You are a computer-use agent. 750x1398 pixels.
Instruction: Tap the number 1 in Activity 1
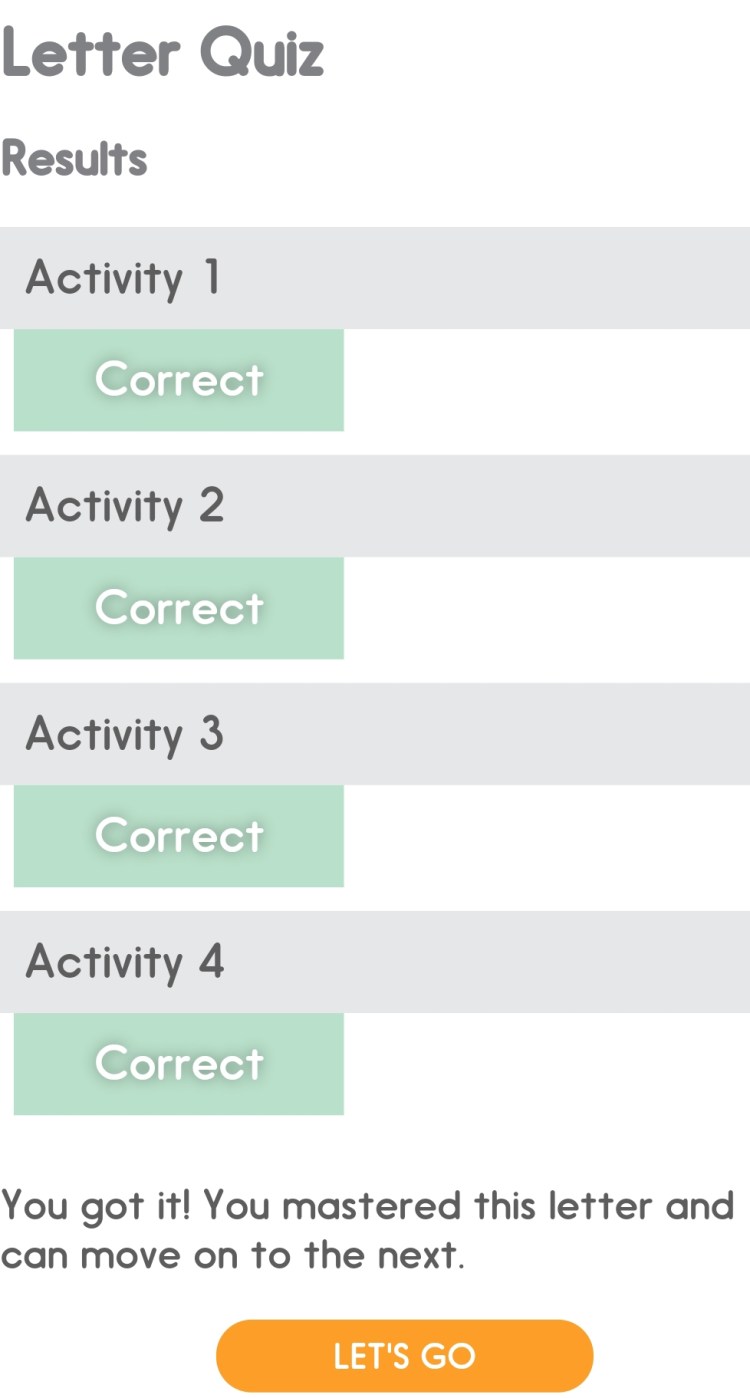pyautogui.click(x=211, y=278)
